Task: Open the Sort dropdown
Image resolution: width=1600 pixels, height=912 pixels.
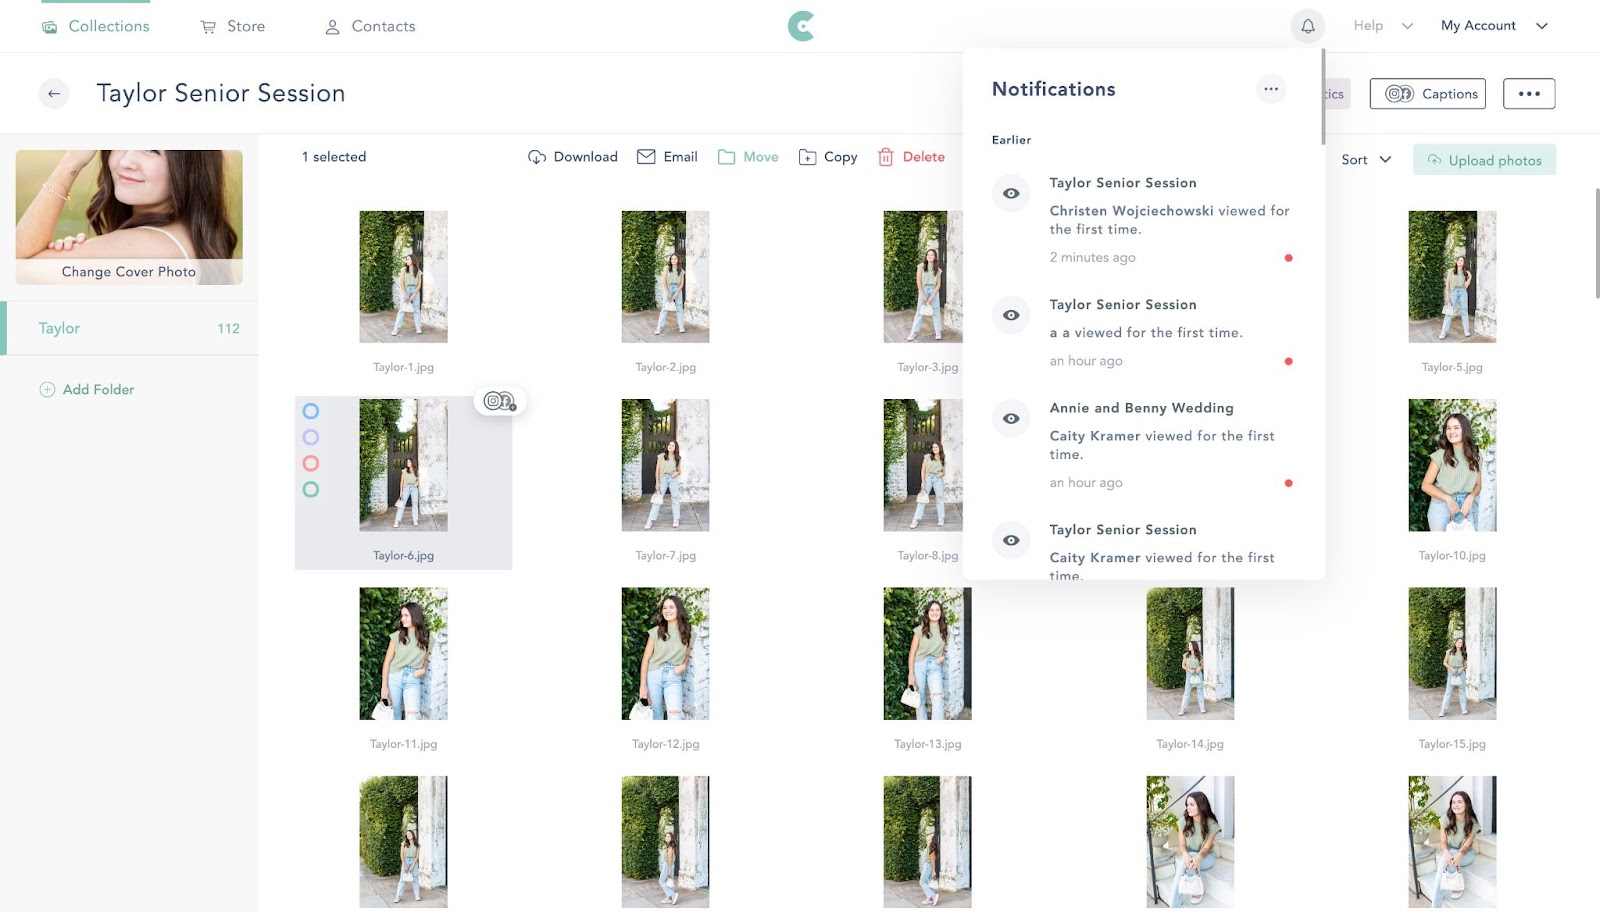Action: click(x=1366, y=160)
